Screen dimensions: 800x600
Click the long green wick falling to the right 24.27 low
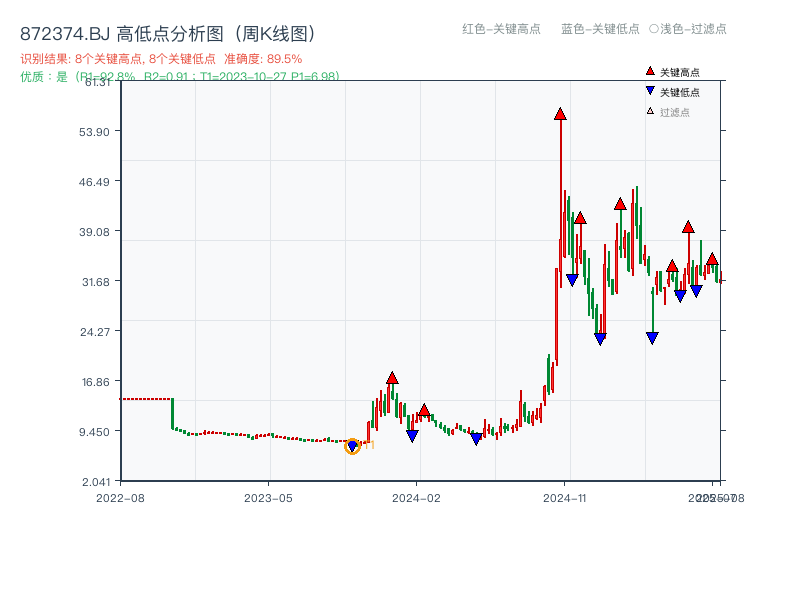point(653,312)
